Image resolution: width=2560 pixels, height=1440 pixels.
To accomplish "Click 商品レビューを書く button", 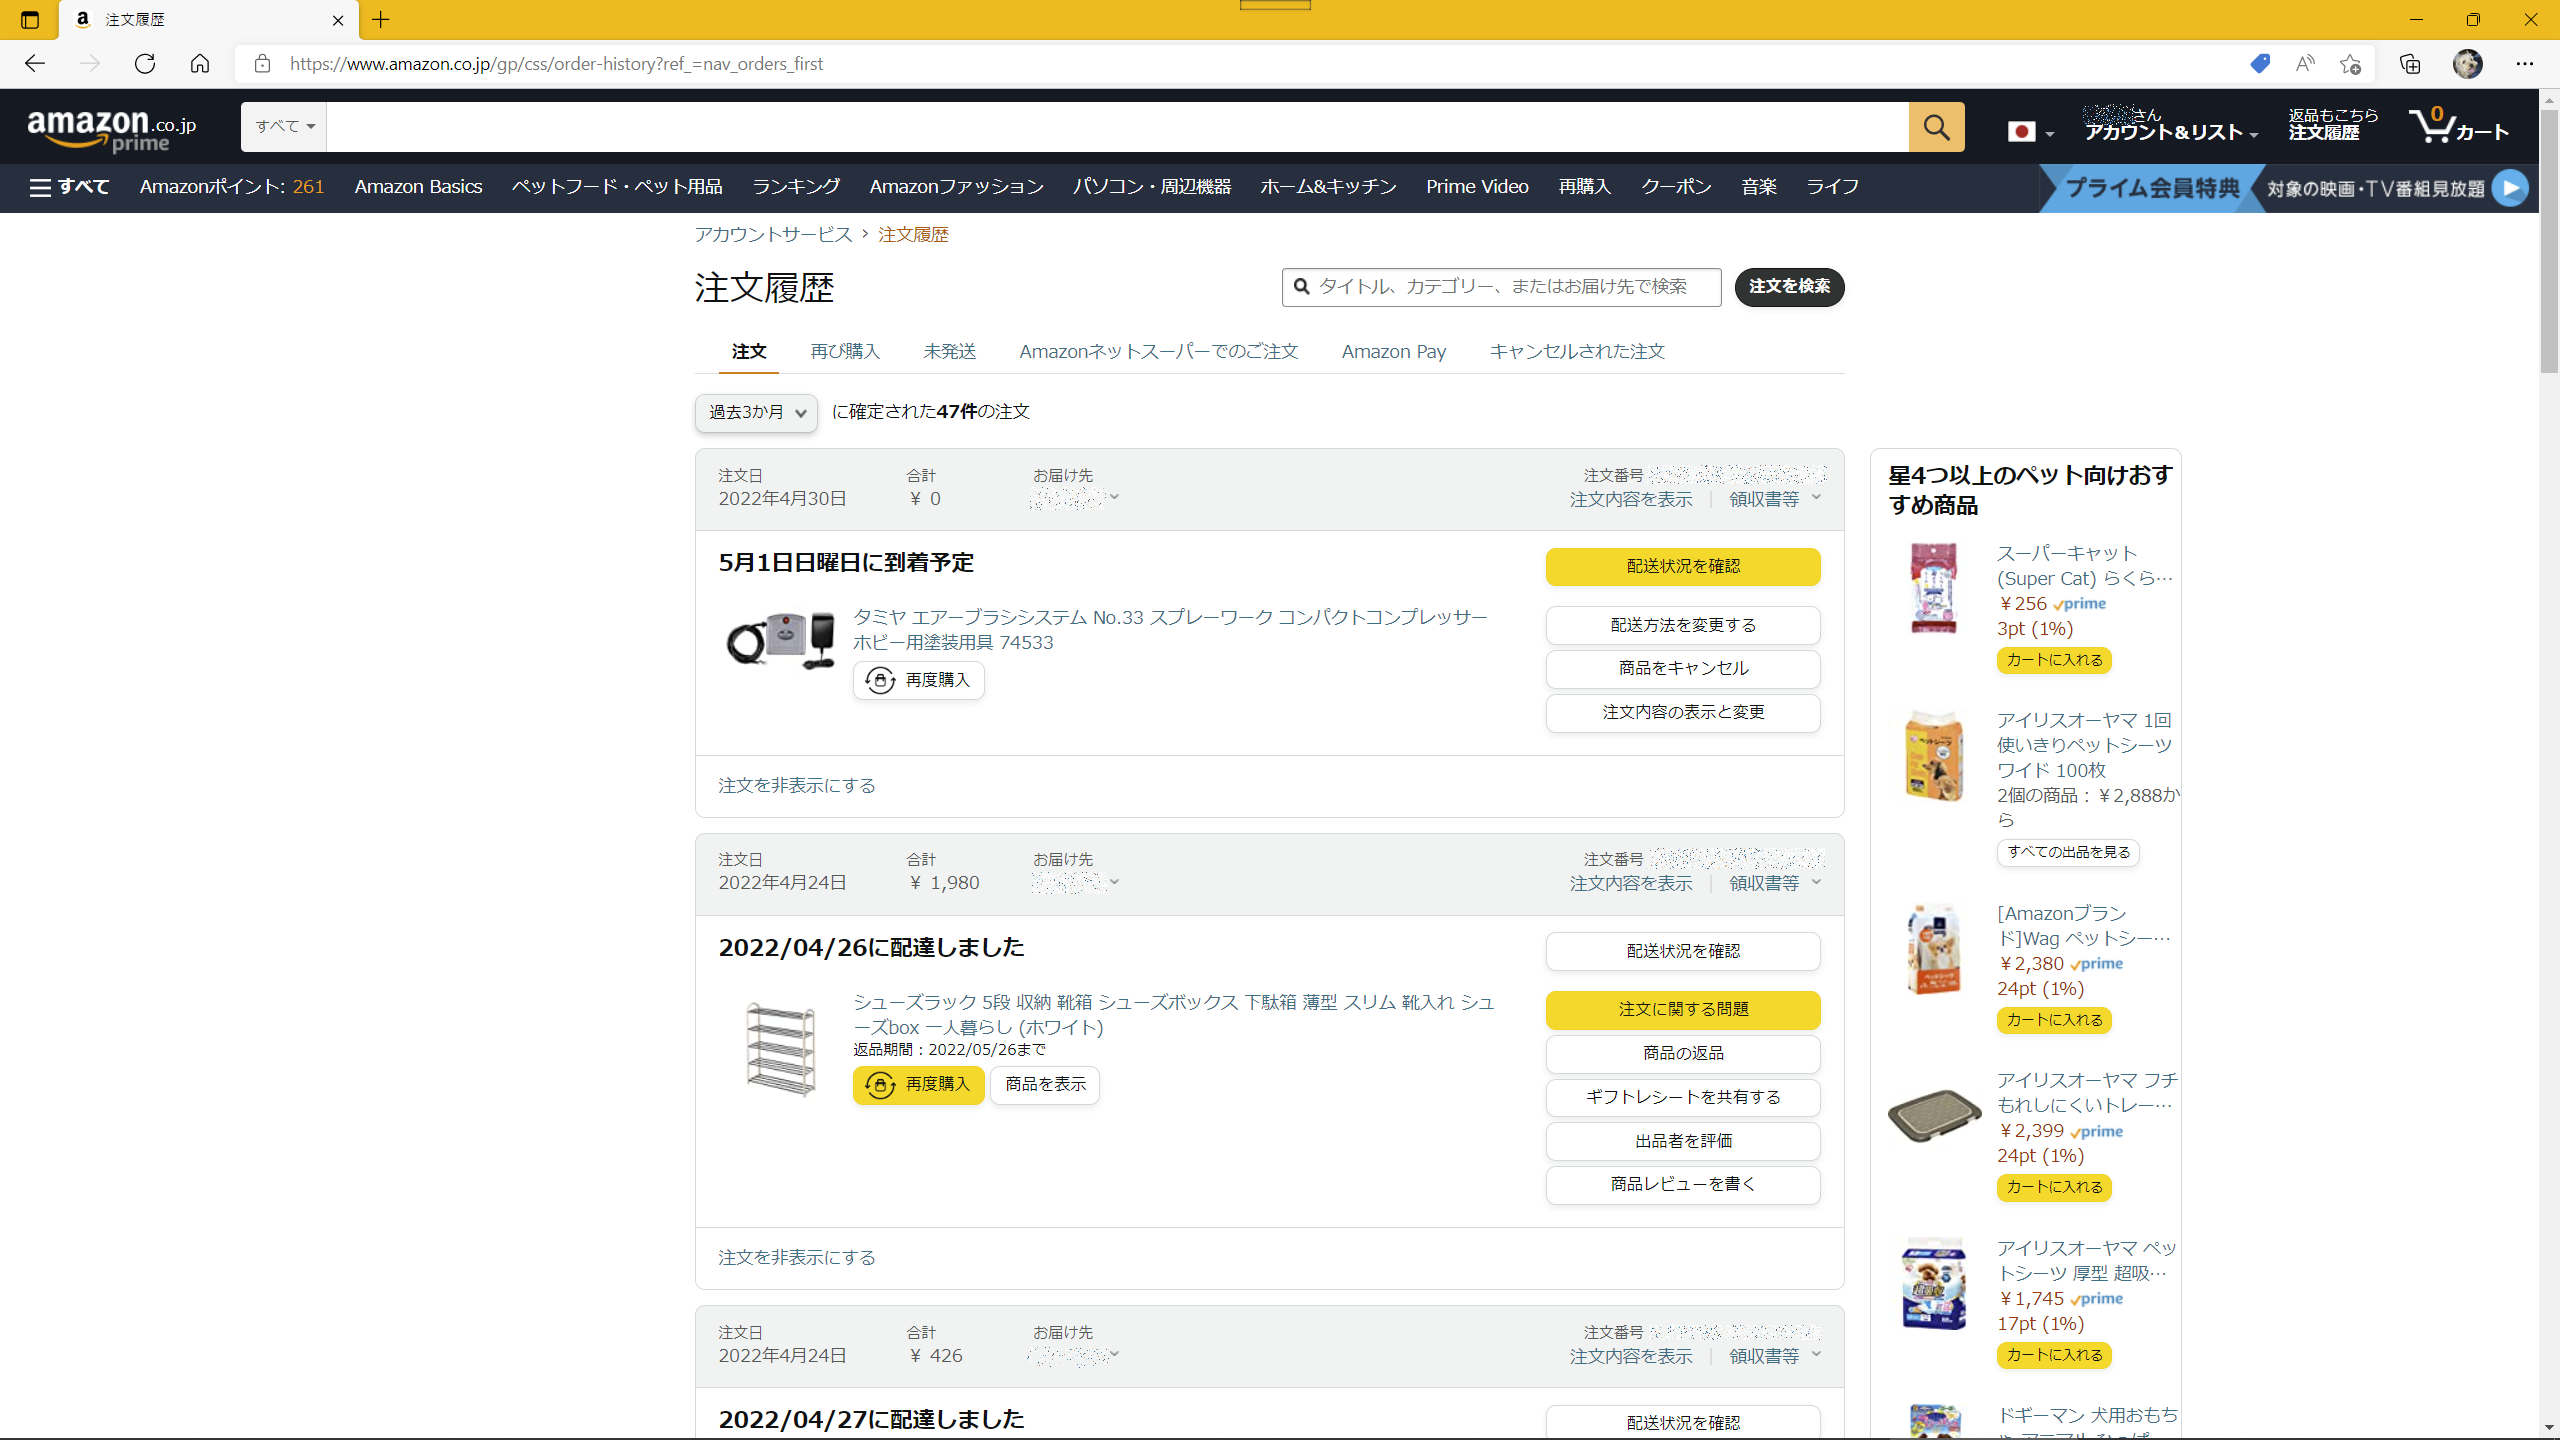I will (1683, 1185).
